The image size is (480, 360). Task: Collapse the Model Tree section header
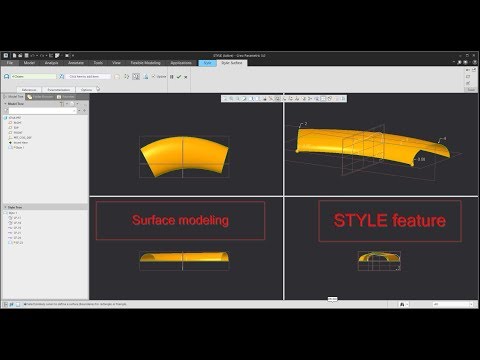click(5, 104)
